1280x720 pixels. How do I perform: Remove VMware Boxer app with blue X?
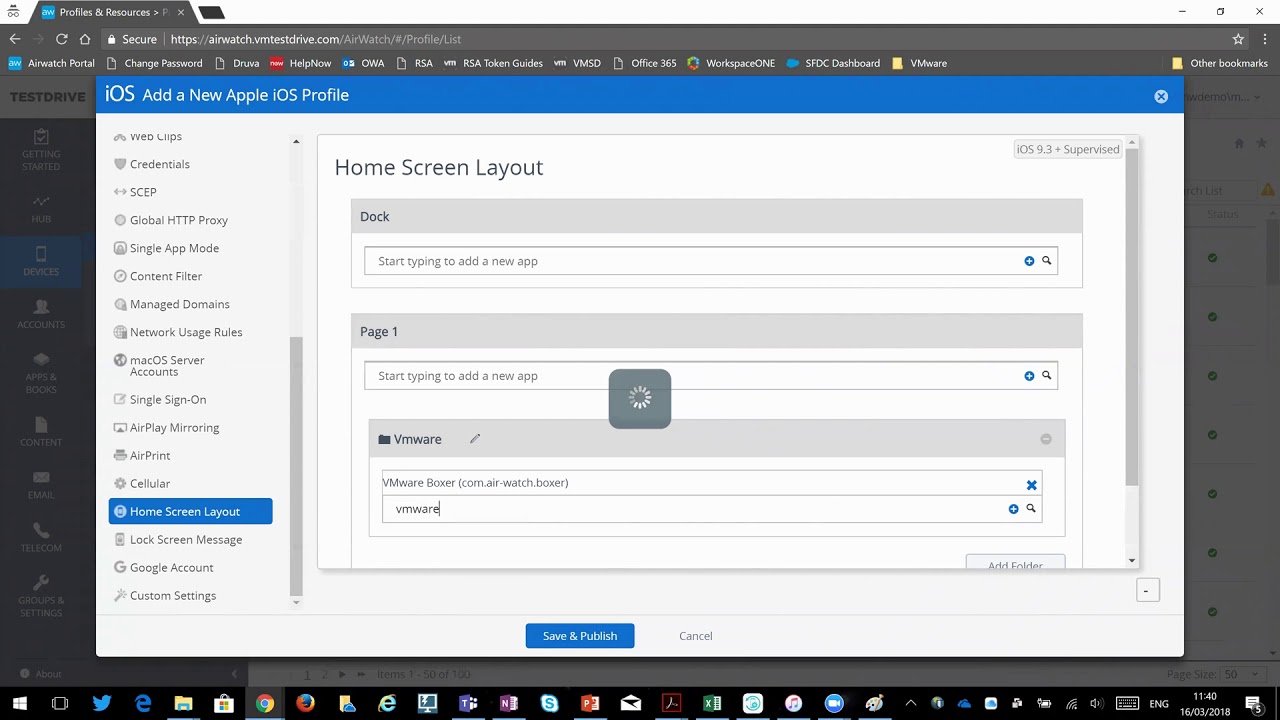pos(1031,485)
